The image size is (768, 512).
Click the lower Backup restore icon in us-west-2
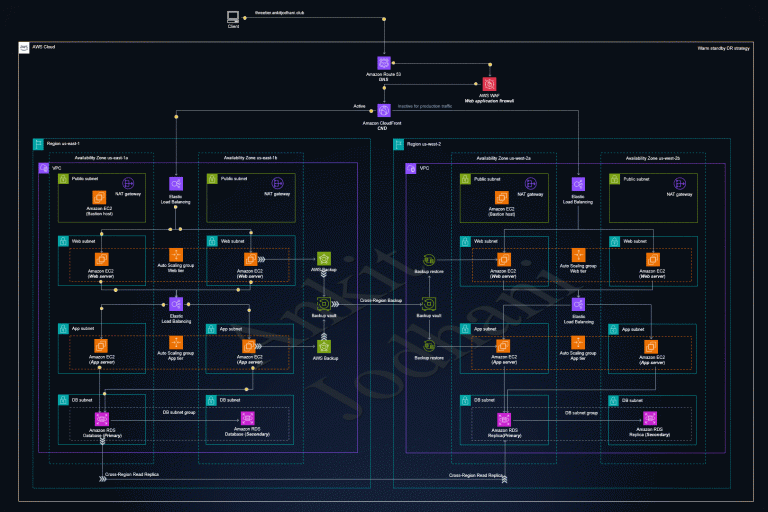coord(429,346)
